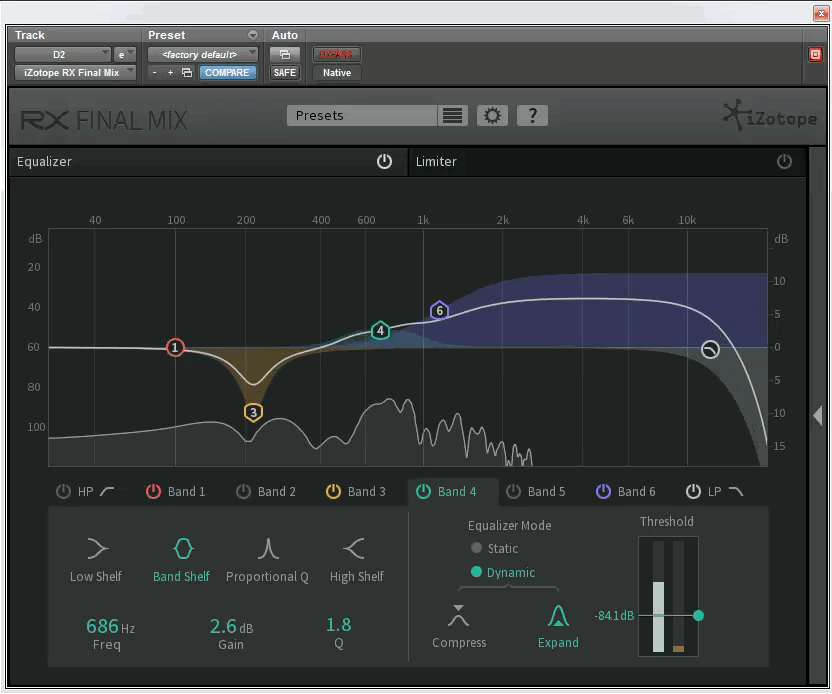Click the red BYPASS button
832x694 pixels.
point(336,54)
